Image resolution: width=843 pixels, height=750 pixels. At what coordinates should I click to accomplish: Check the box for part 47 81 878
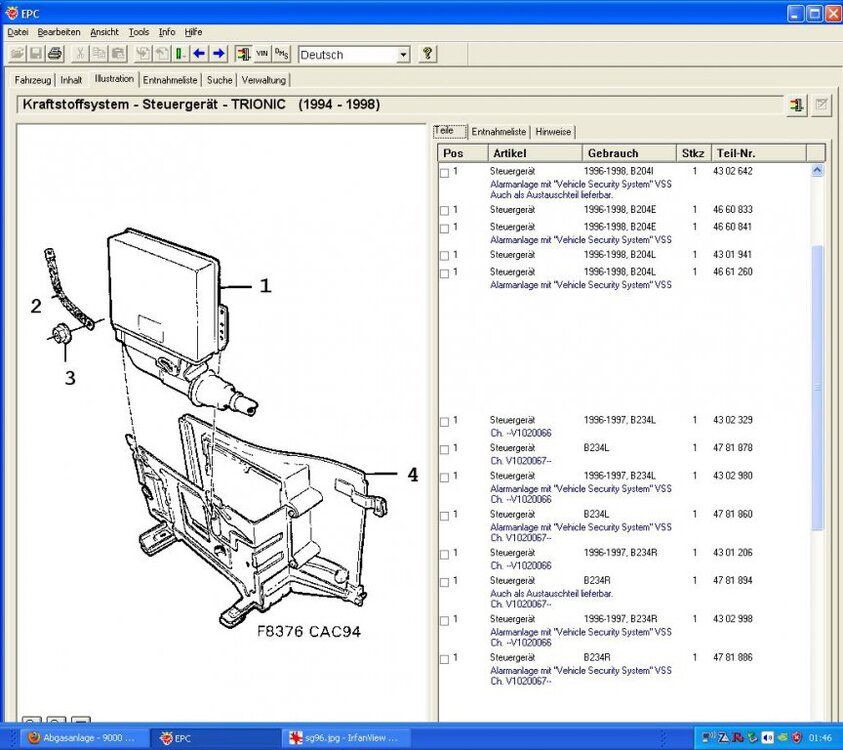click(444, 449)
